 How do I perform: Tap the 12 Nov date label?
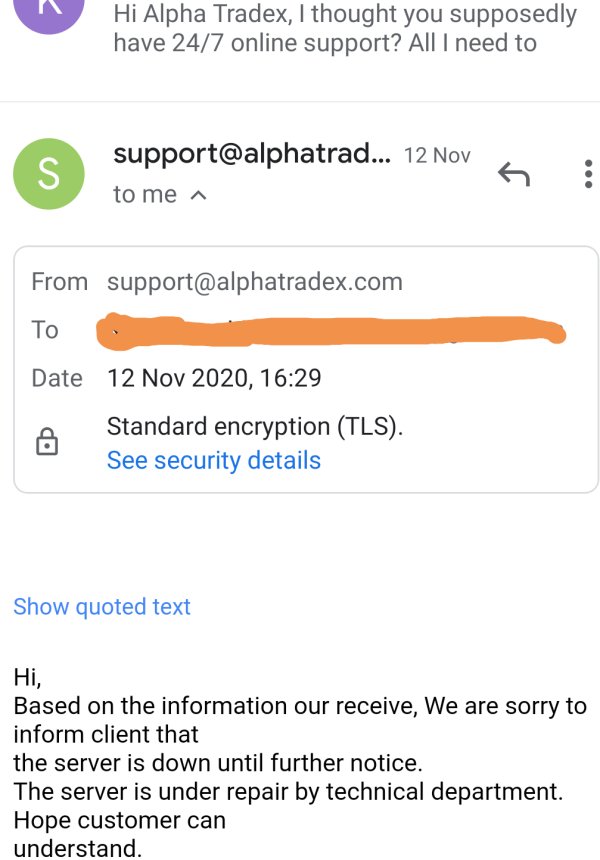point(437,155)
